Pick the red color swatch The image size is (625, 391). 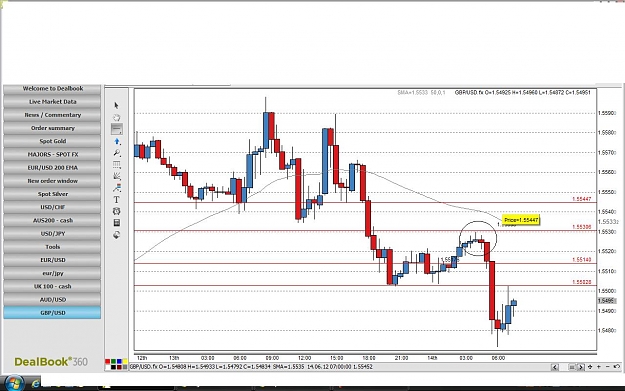coord(108,362)
